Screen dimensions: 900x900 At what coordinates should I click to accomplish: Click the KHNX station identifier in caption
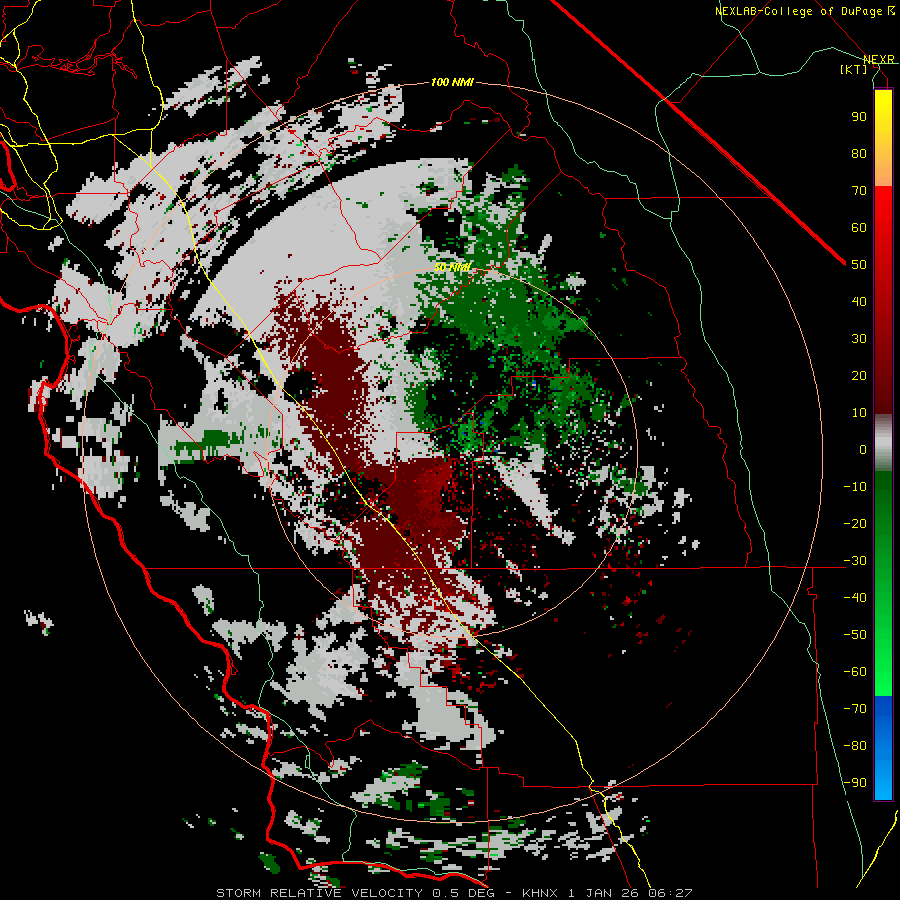(x=540, y=893)
